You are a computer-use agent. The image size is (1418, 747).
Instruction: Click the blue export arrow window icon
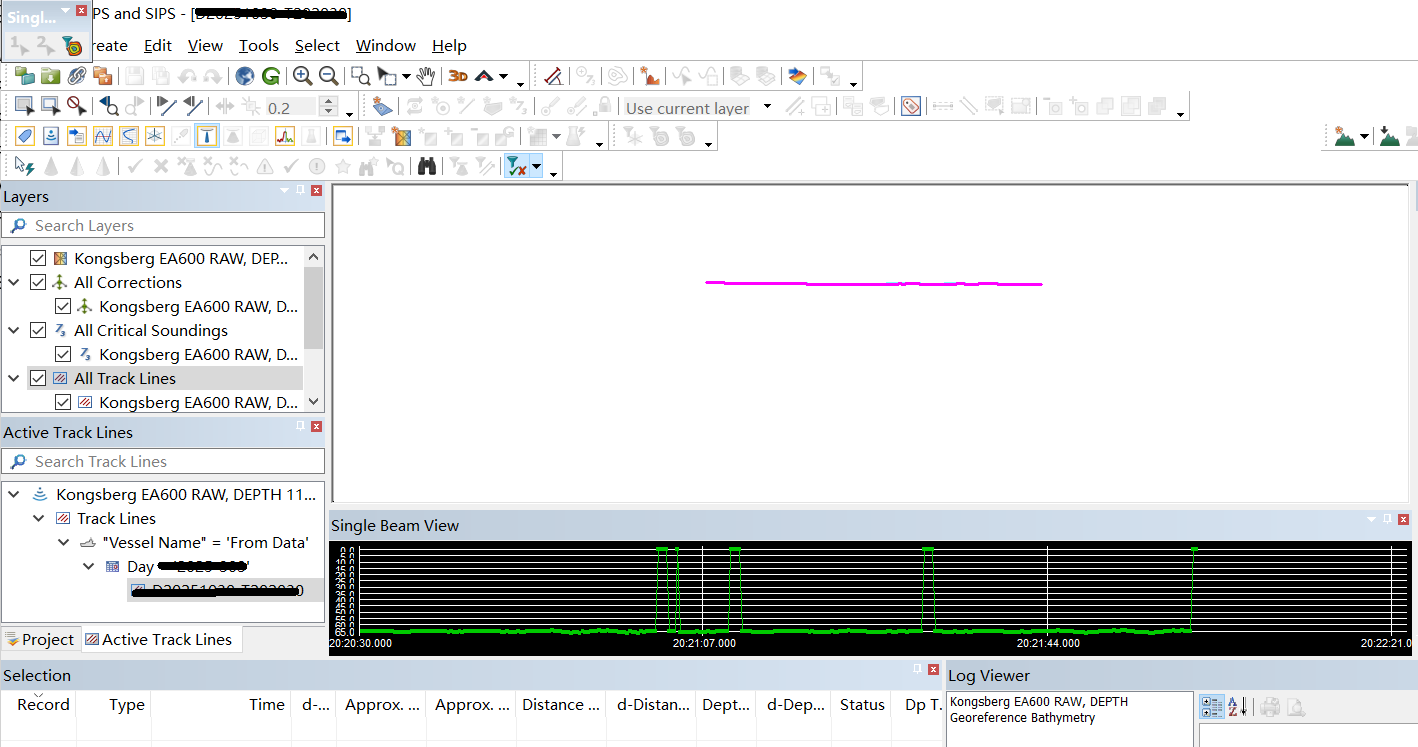point(342,136)
